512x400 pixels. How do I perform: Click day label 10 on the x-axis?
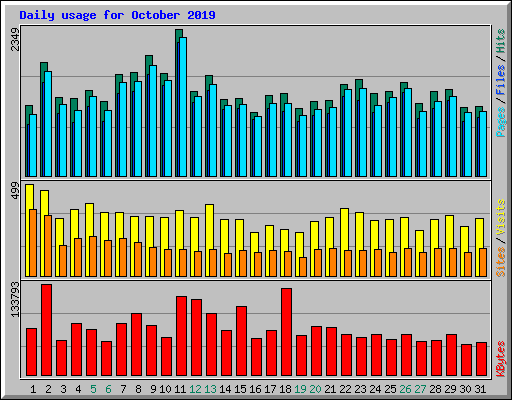165,389
